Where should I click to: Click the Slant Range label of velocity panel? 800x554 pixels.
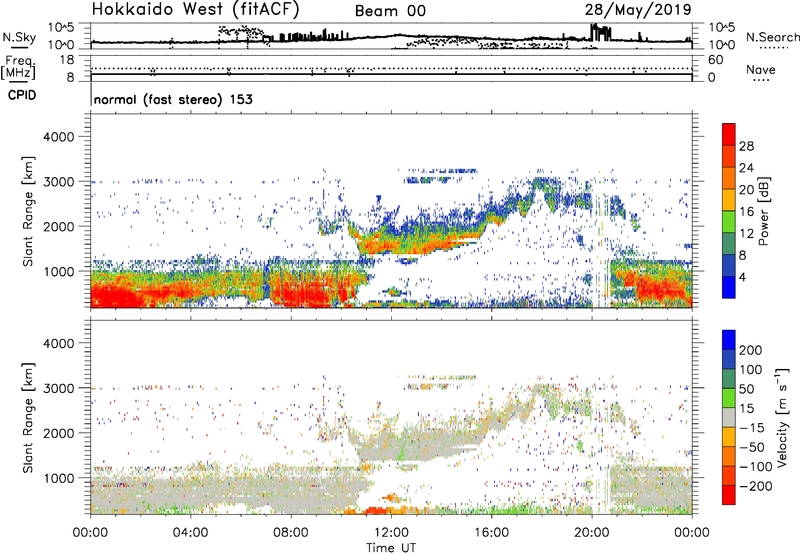pyautogui.click(x=28, y=418)
